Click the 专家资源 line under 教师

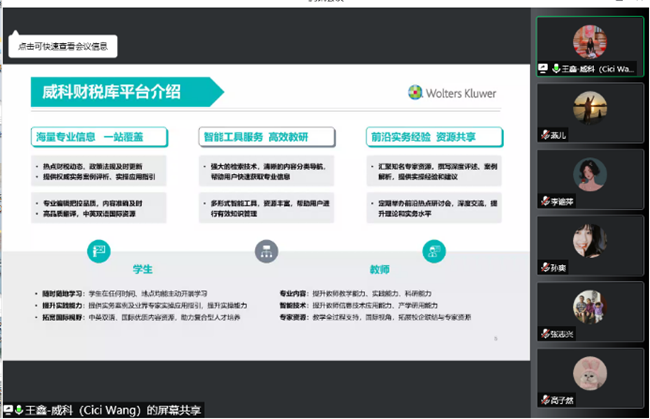point(375,317)
